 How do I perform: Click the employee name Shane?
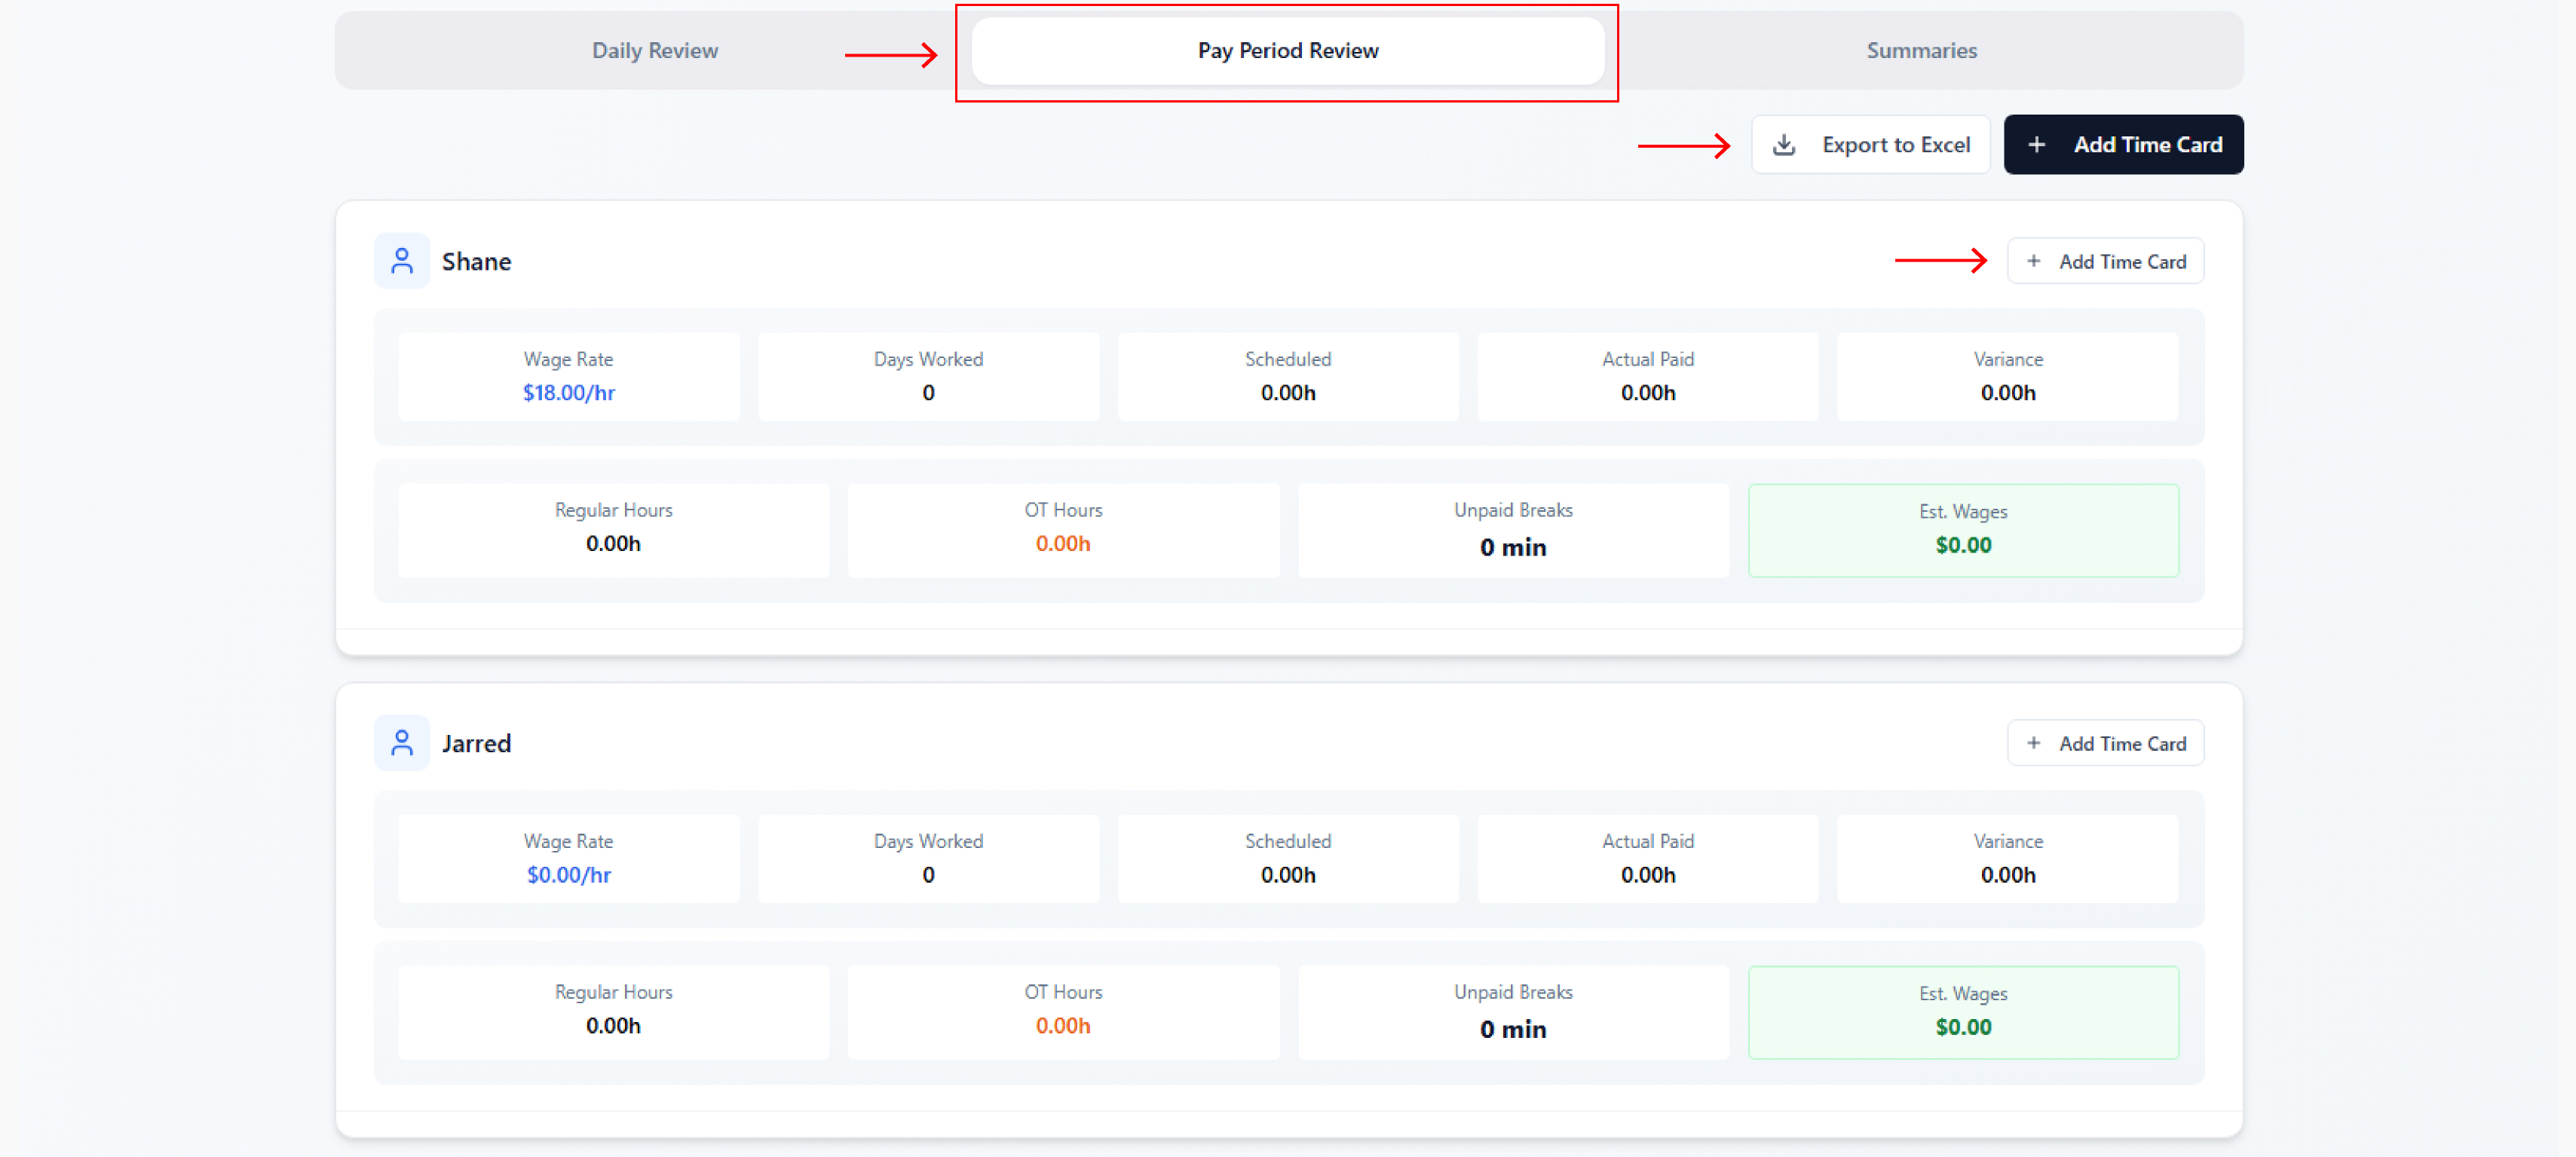coord(476,262)
